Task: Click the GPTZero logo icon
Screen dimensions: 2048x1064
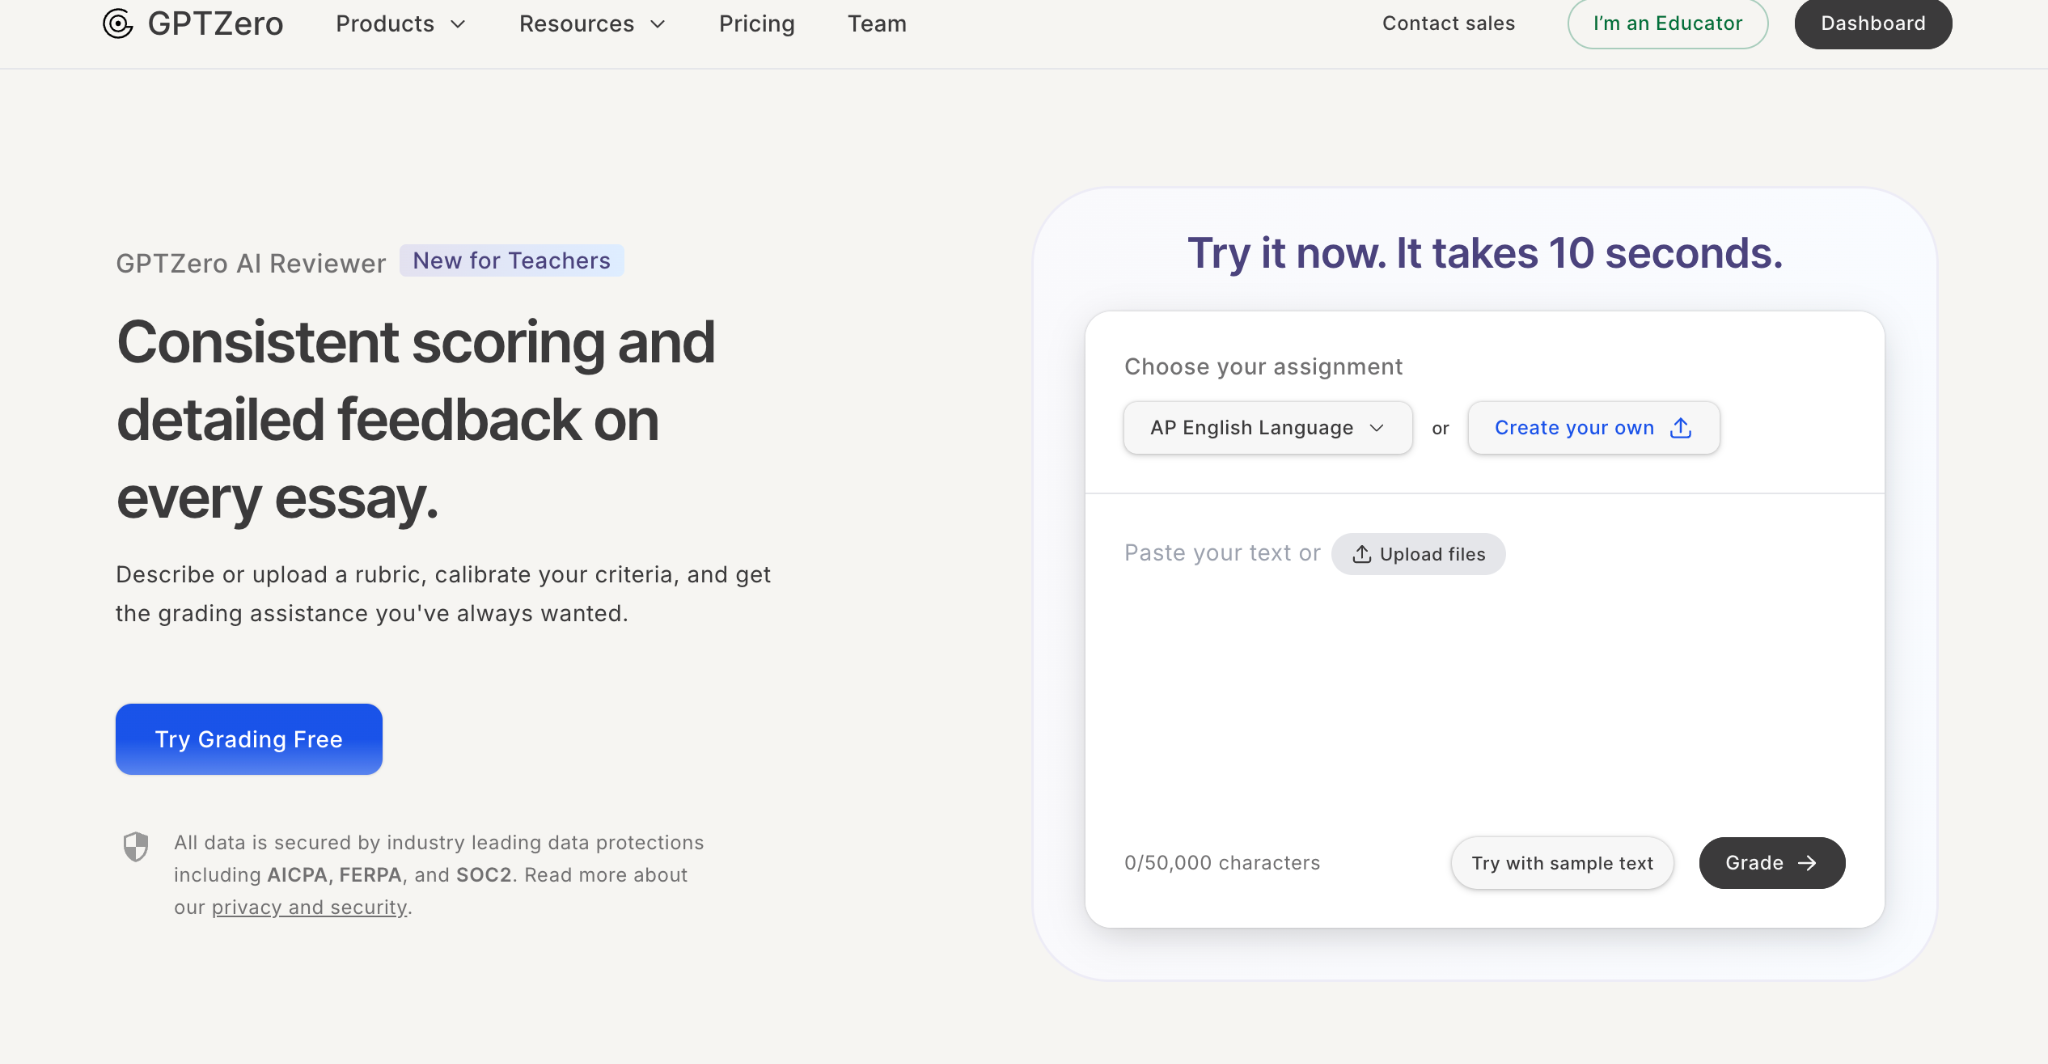Action: pos(118,24)
